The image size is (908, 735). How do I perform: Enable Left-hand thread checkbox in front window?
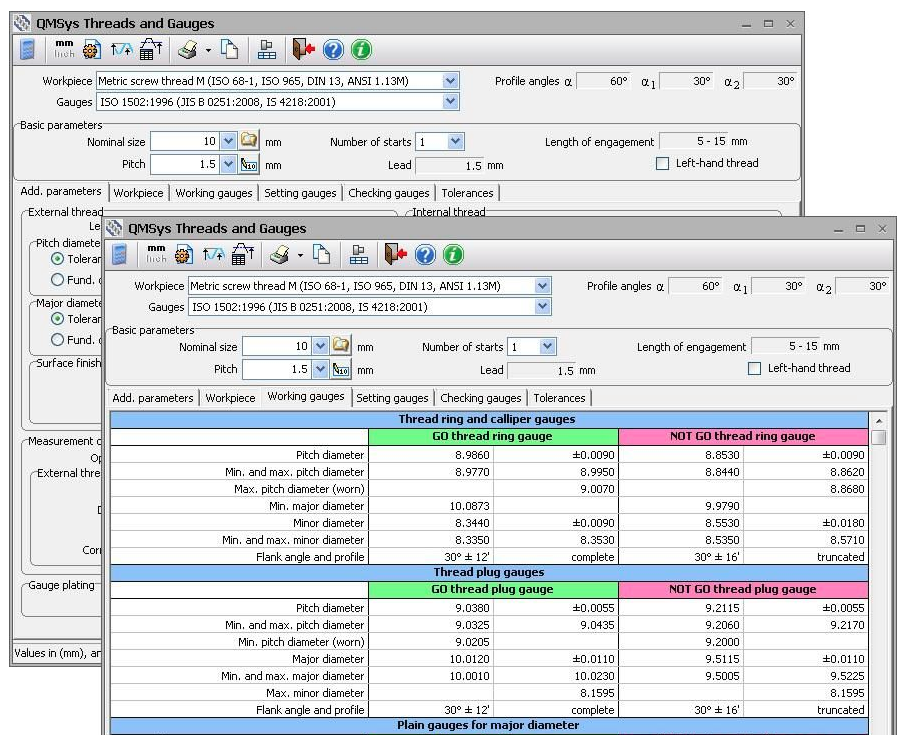pyautogui.click(x=755, y=368)
